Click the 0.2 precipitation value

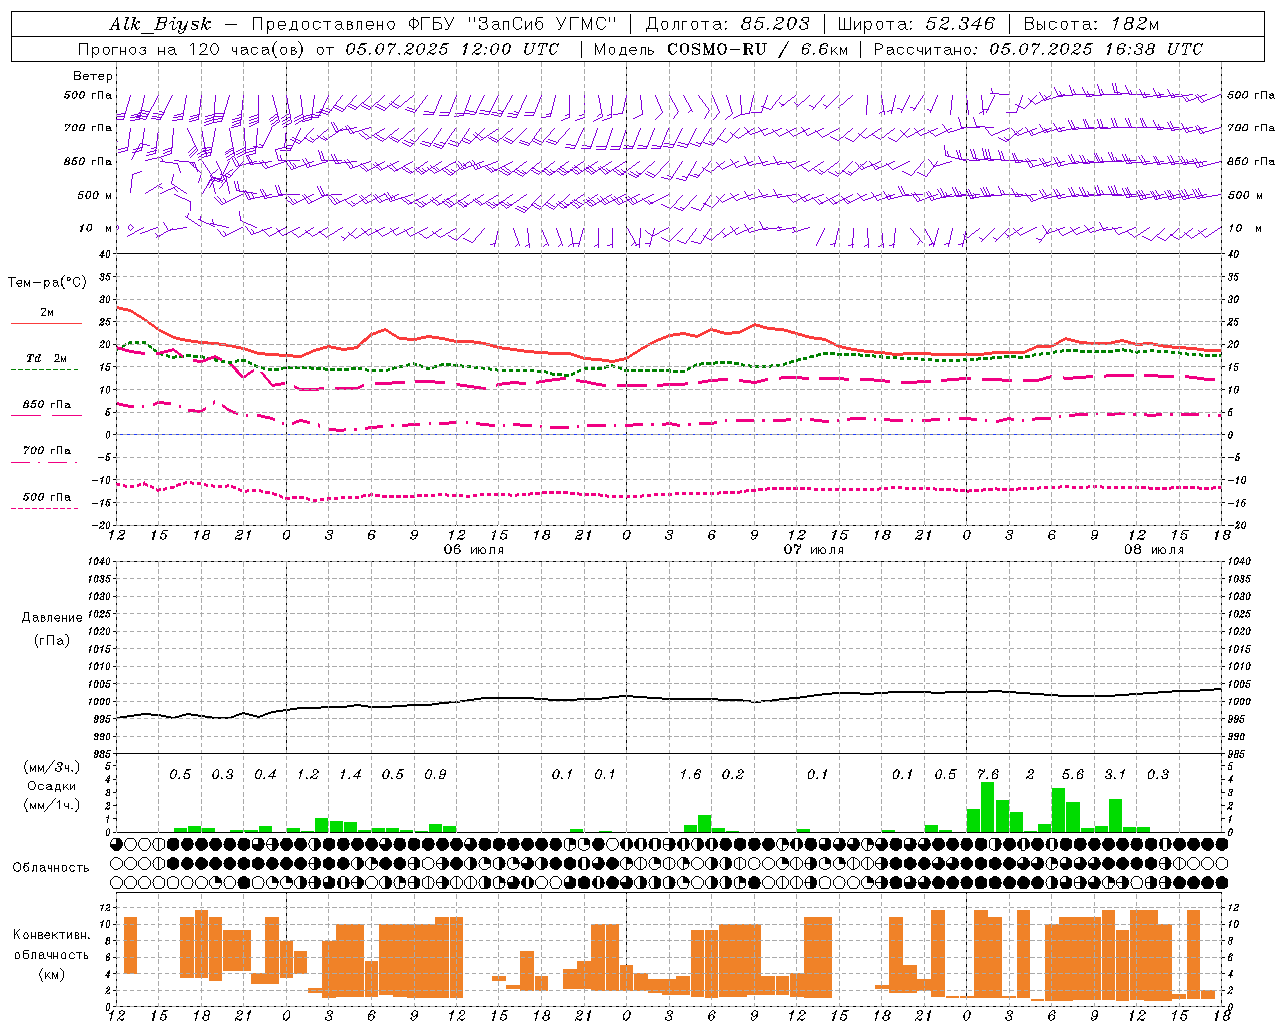point(733,775)
